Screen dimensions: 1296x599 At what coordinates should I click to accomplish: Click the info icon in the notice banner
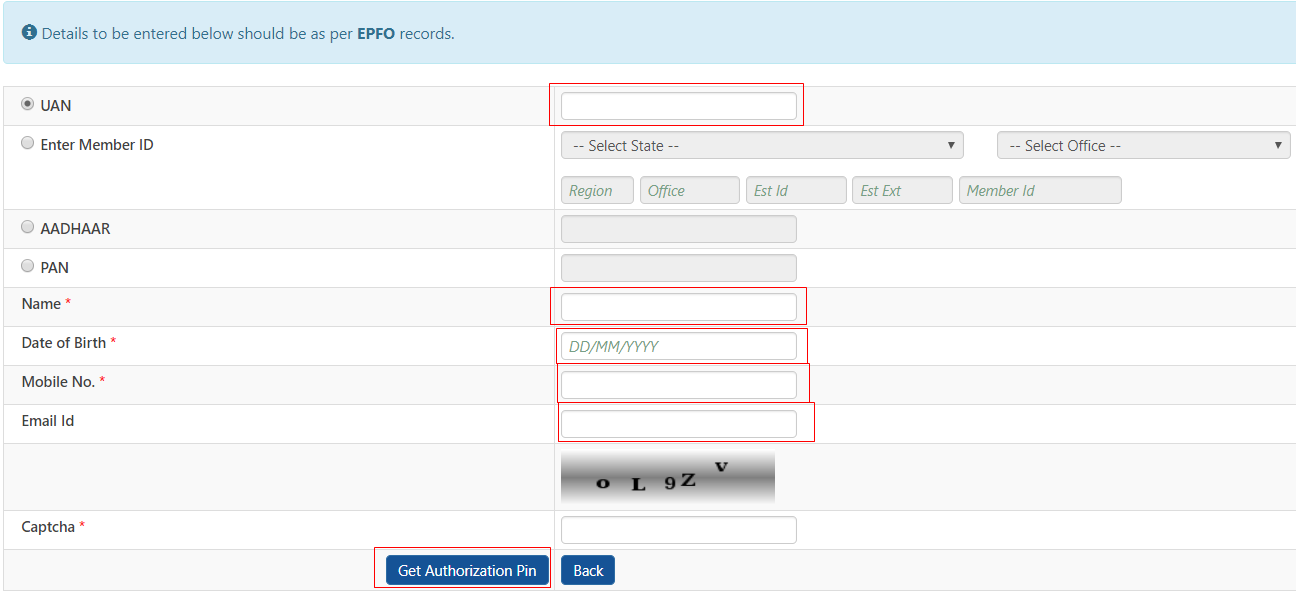point(31,32)
